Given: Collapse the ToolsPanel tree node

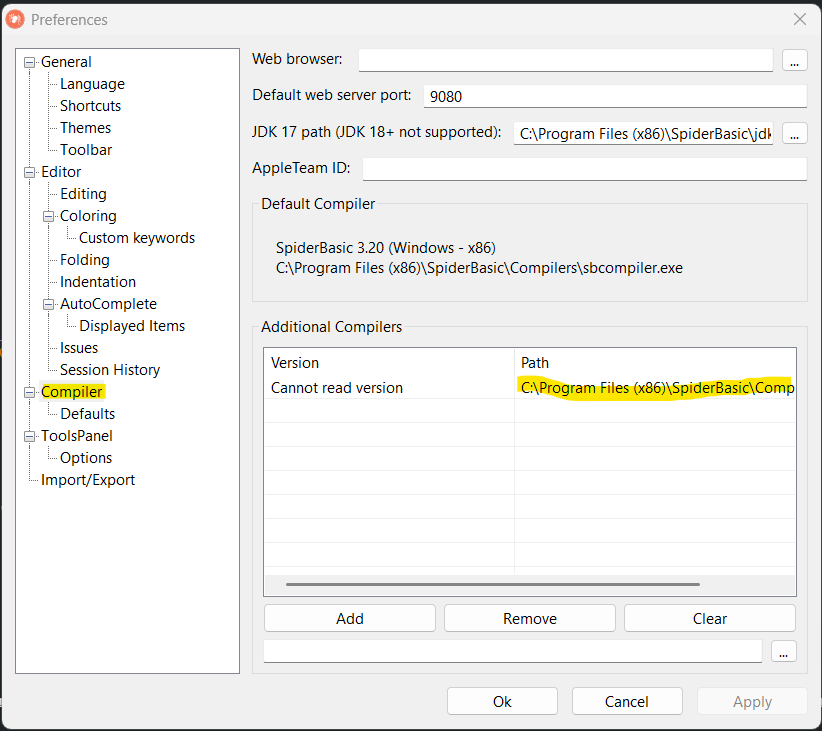Looking at the screenshot, I should [30, 436].
